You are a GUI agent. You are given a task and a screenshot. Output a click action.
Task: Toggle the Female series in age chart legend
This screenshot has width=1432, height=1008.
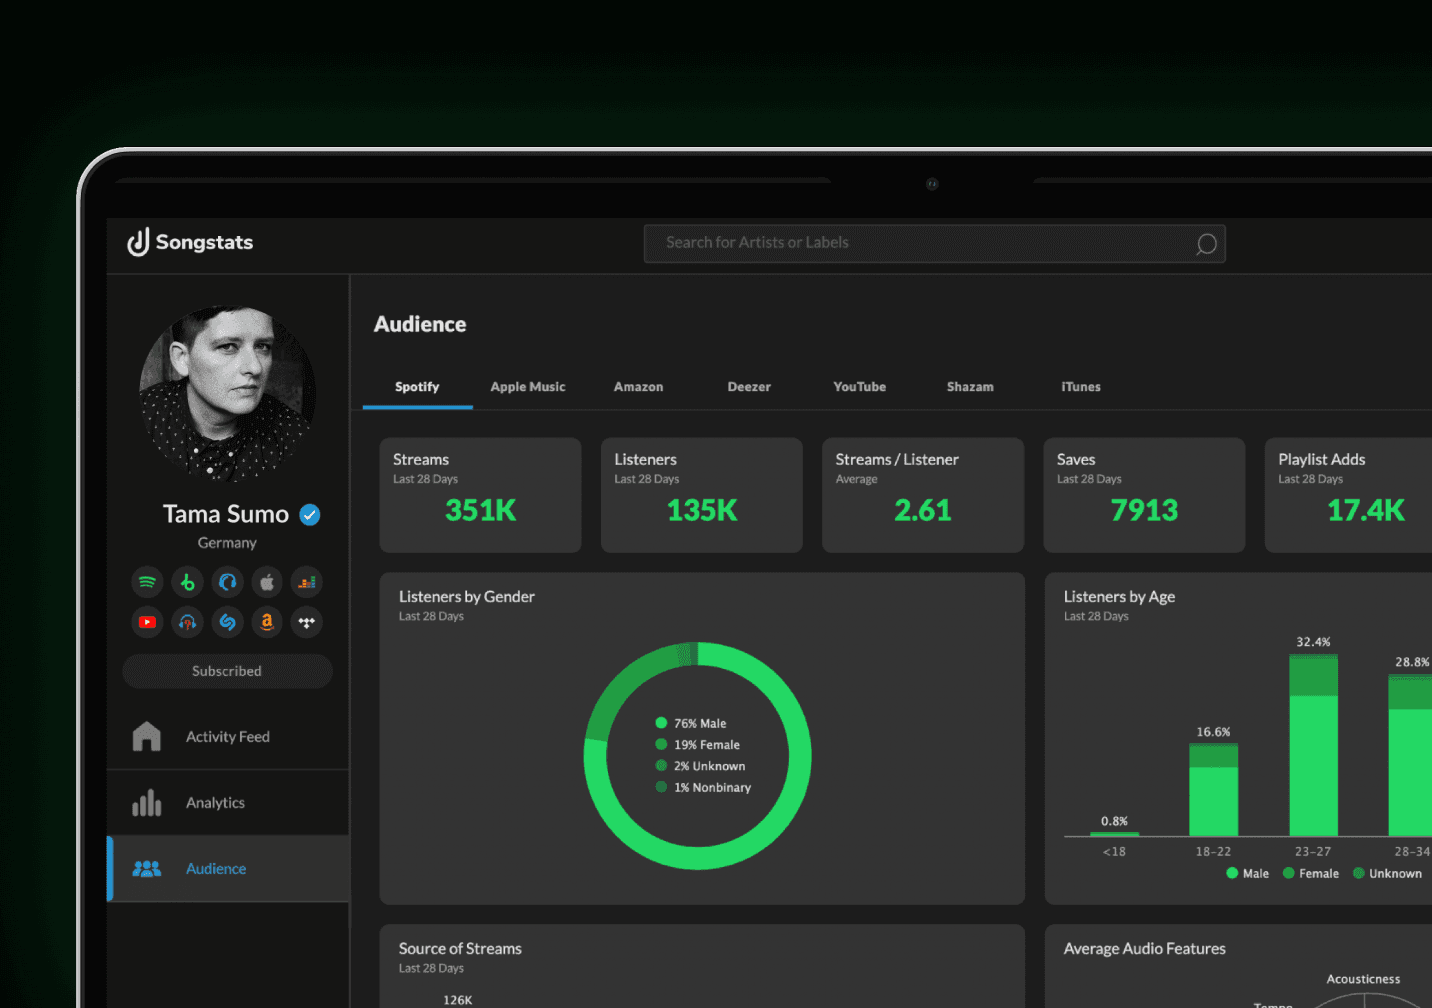1311,874
